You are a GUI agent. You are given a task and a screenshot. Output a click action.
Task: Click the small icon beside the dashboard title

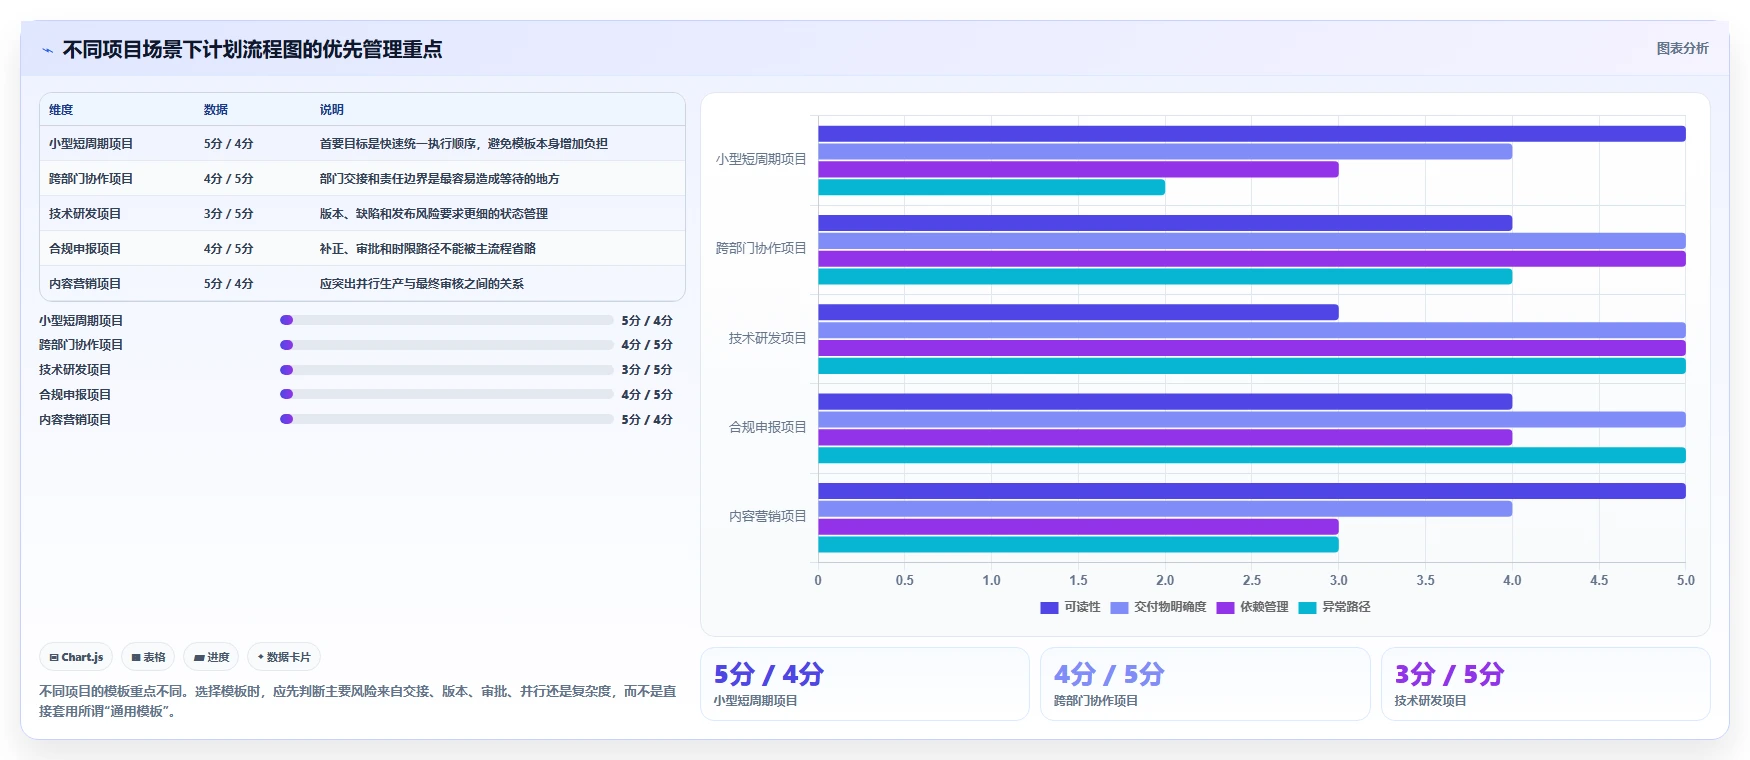pos(47,50)
